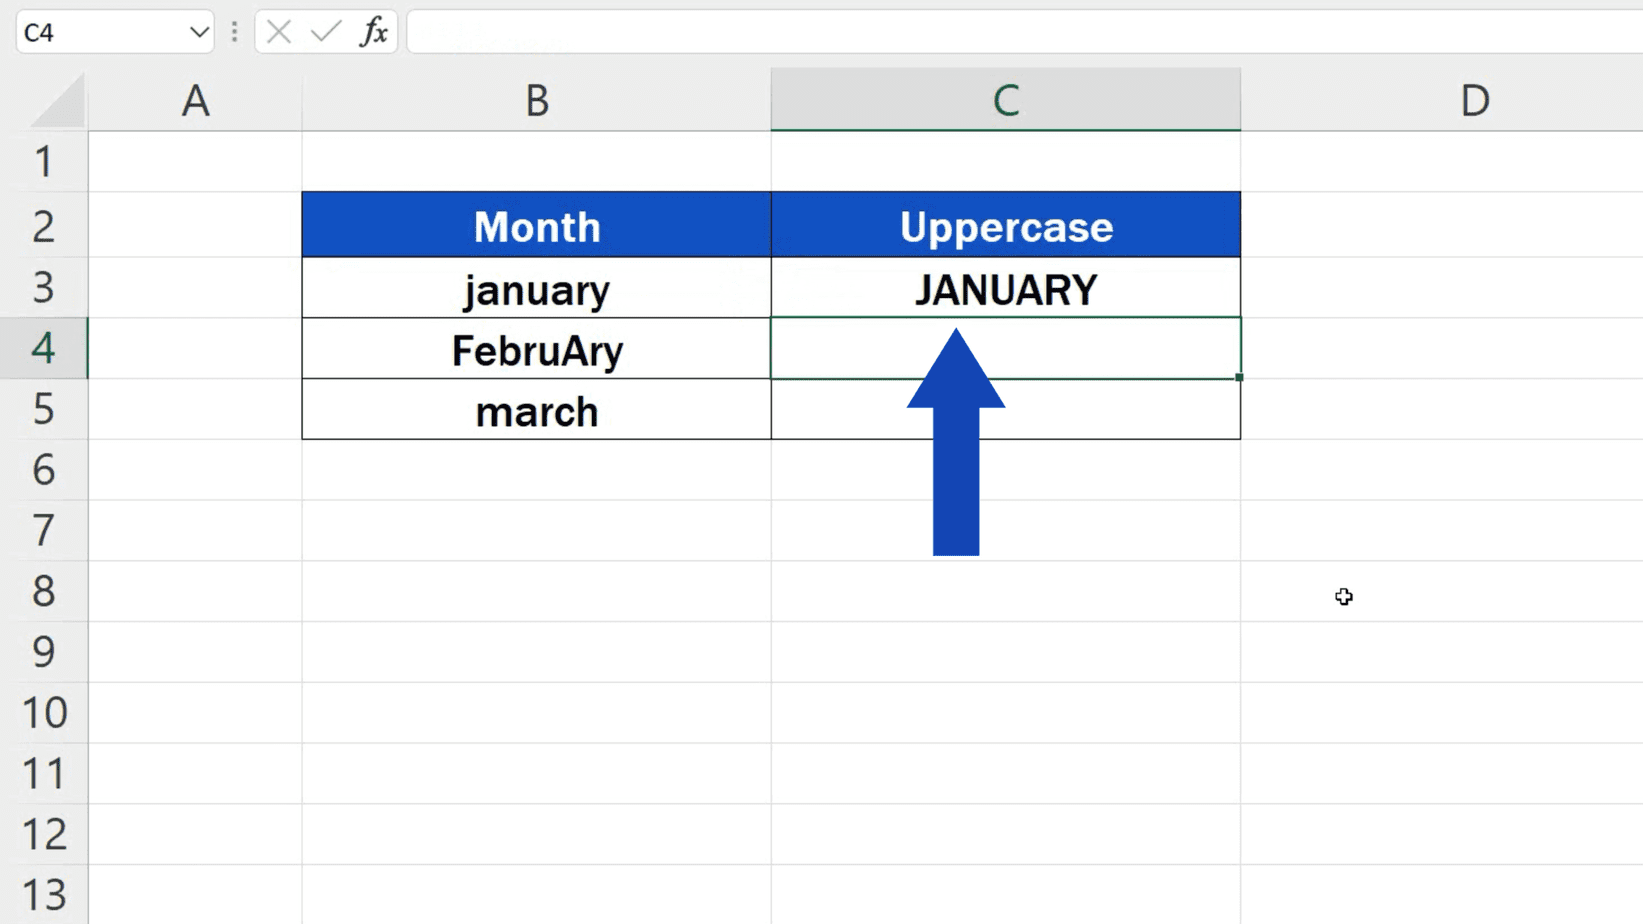Image resolution: width=1643 pixels, height=924 pixels.
Task: Select the Uppercase header cell
Action: tap(1005, 225)
